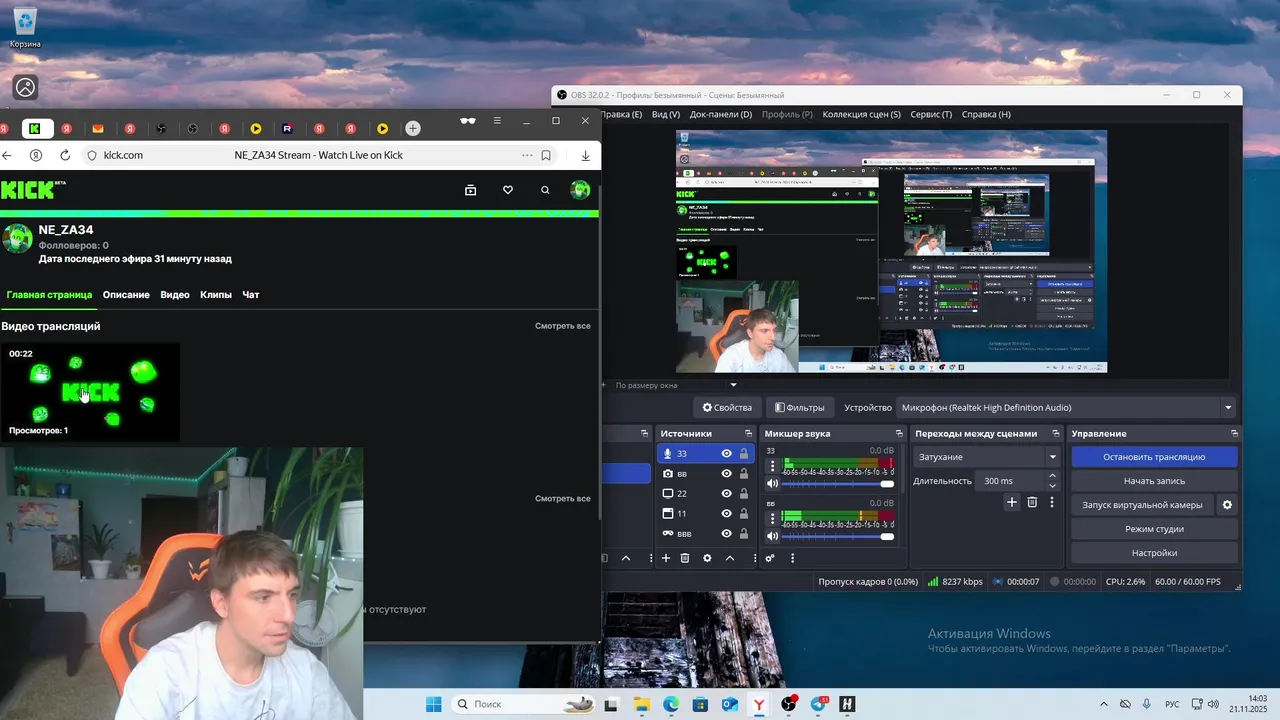Open advanced audio properties gears in mixer
The image size is (1280, 720).
tap(770, 558)
